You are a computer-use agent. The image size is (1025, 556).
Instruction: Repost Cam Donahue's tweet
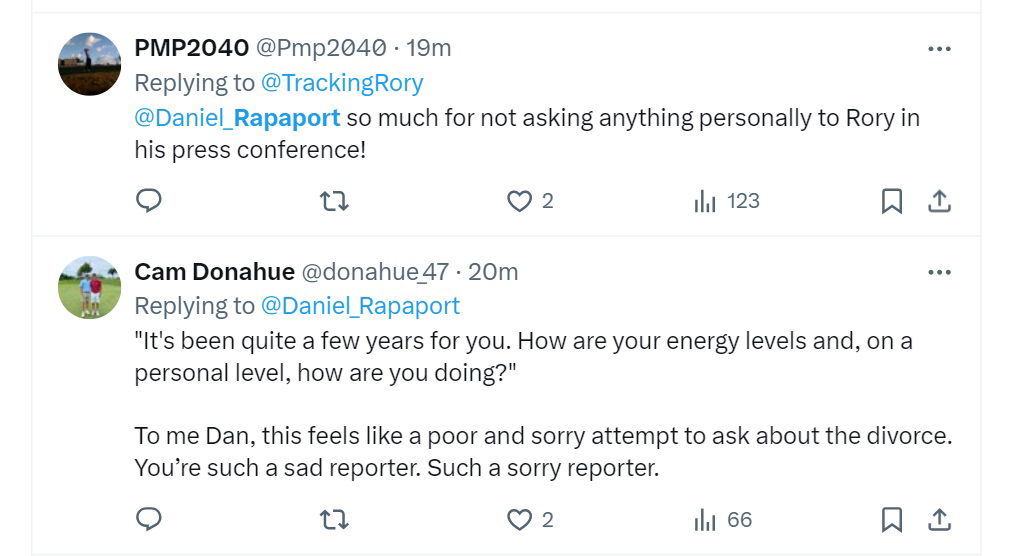pyautogui.click(x=334, y=520)
